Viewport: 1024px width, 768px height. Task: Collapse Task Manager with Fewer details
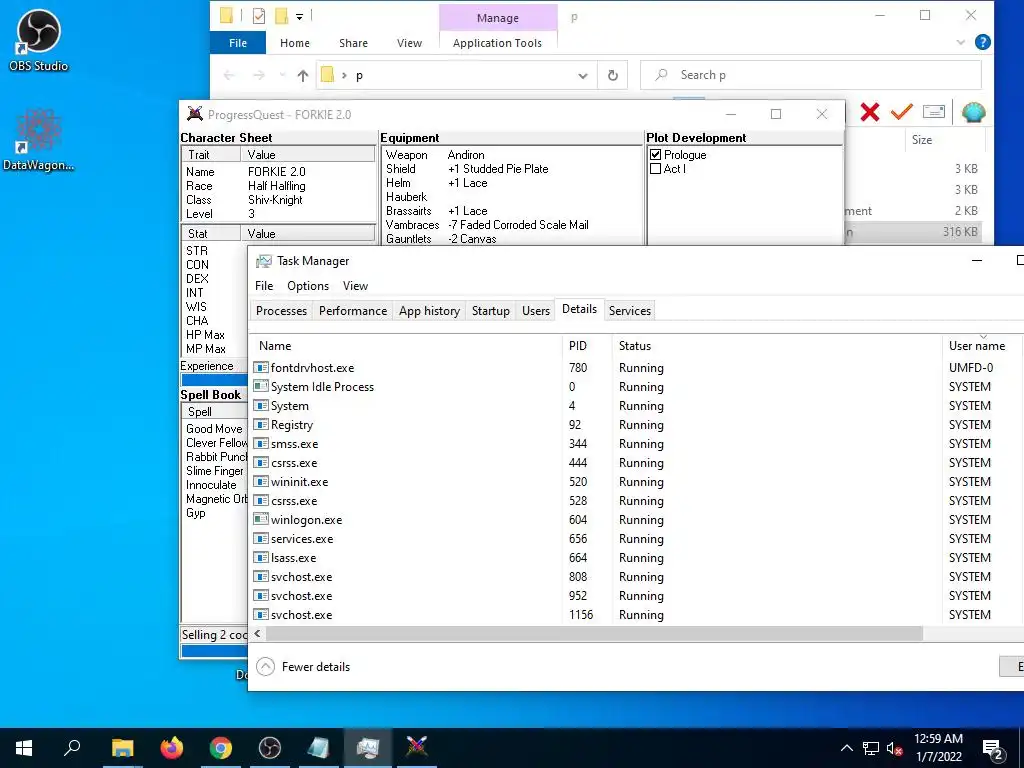(304, 667)
